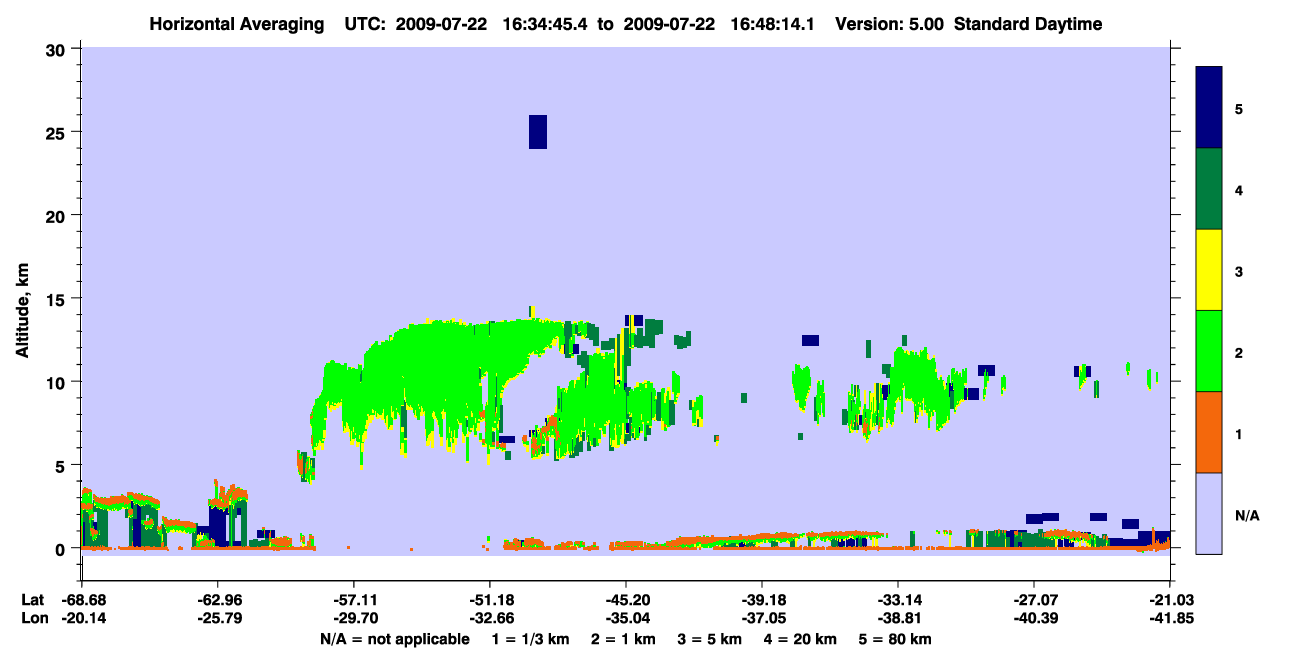1300x667 pixels.
Task: Click 'Version: 5.00' in the title
Action: [x=891, y=24]
